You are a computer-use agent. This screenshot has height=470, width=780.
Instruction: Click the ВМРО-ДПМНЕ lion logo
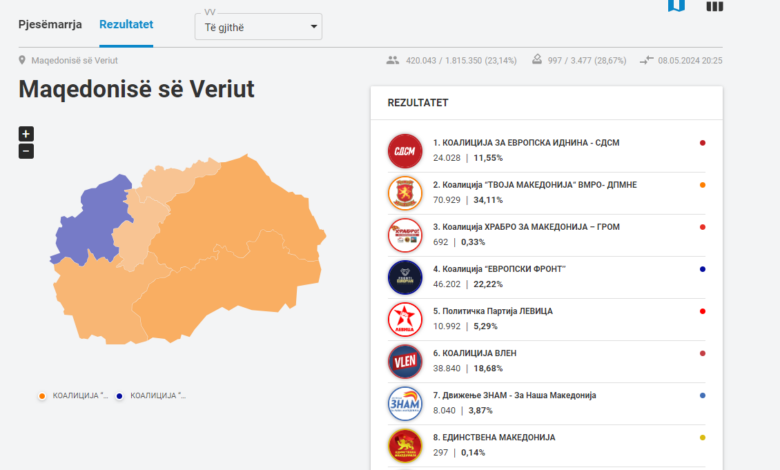point(405,192)
